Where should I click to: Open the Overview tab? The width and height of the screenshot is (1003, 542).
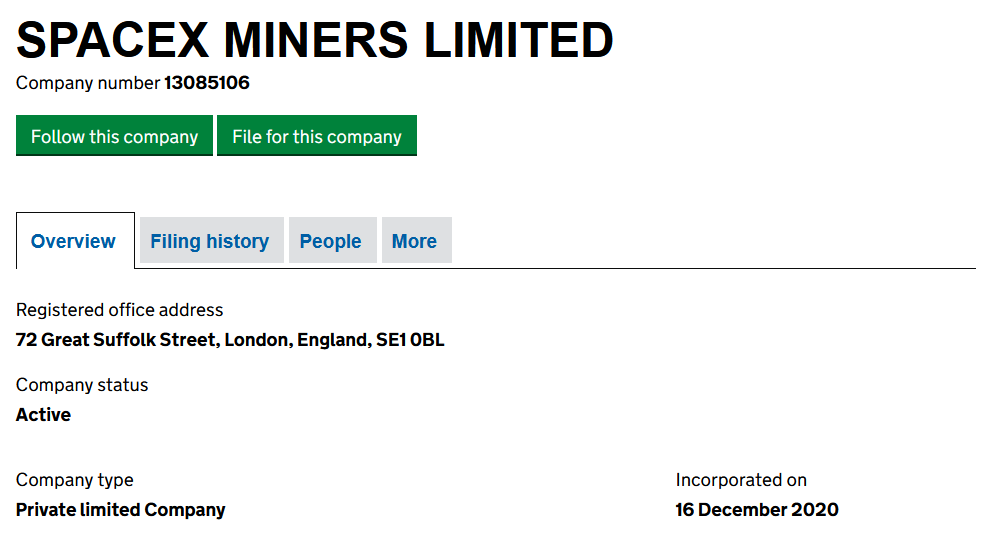coord(74,241)
